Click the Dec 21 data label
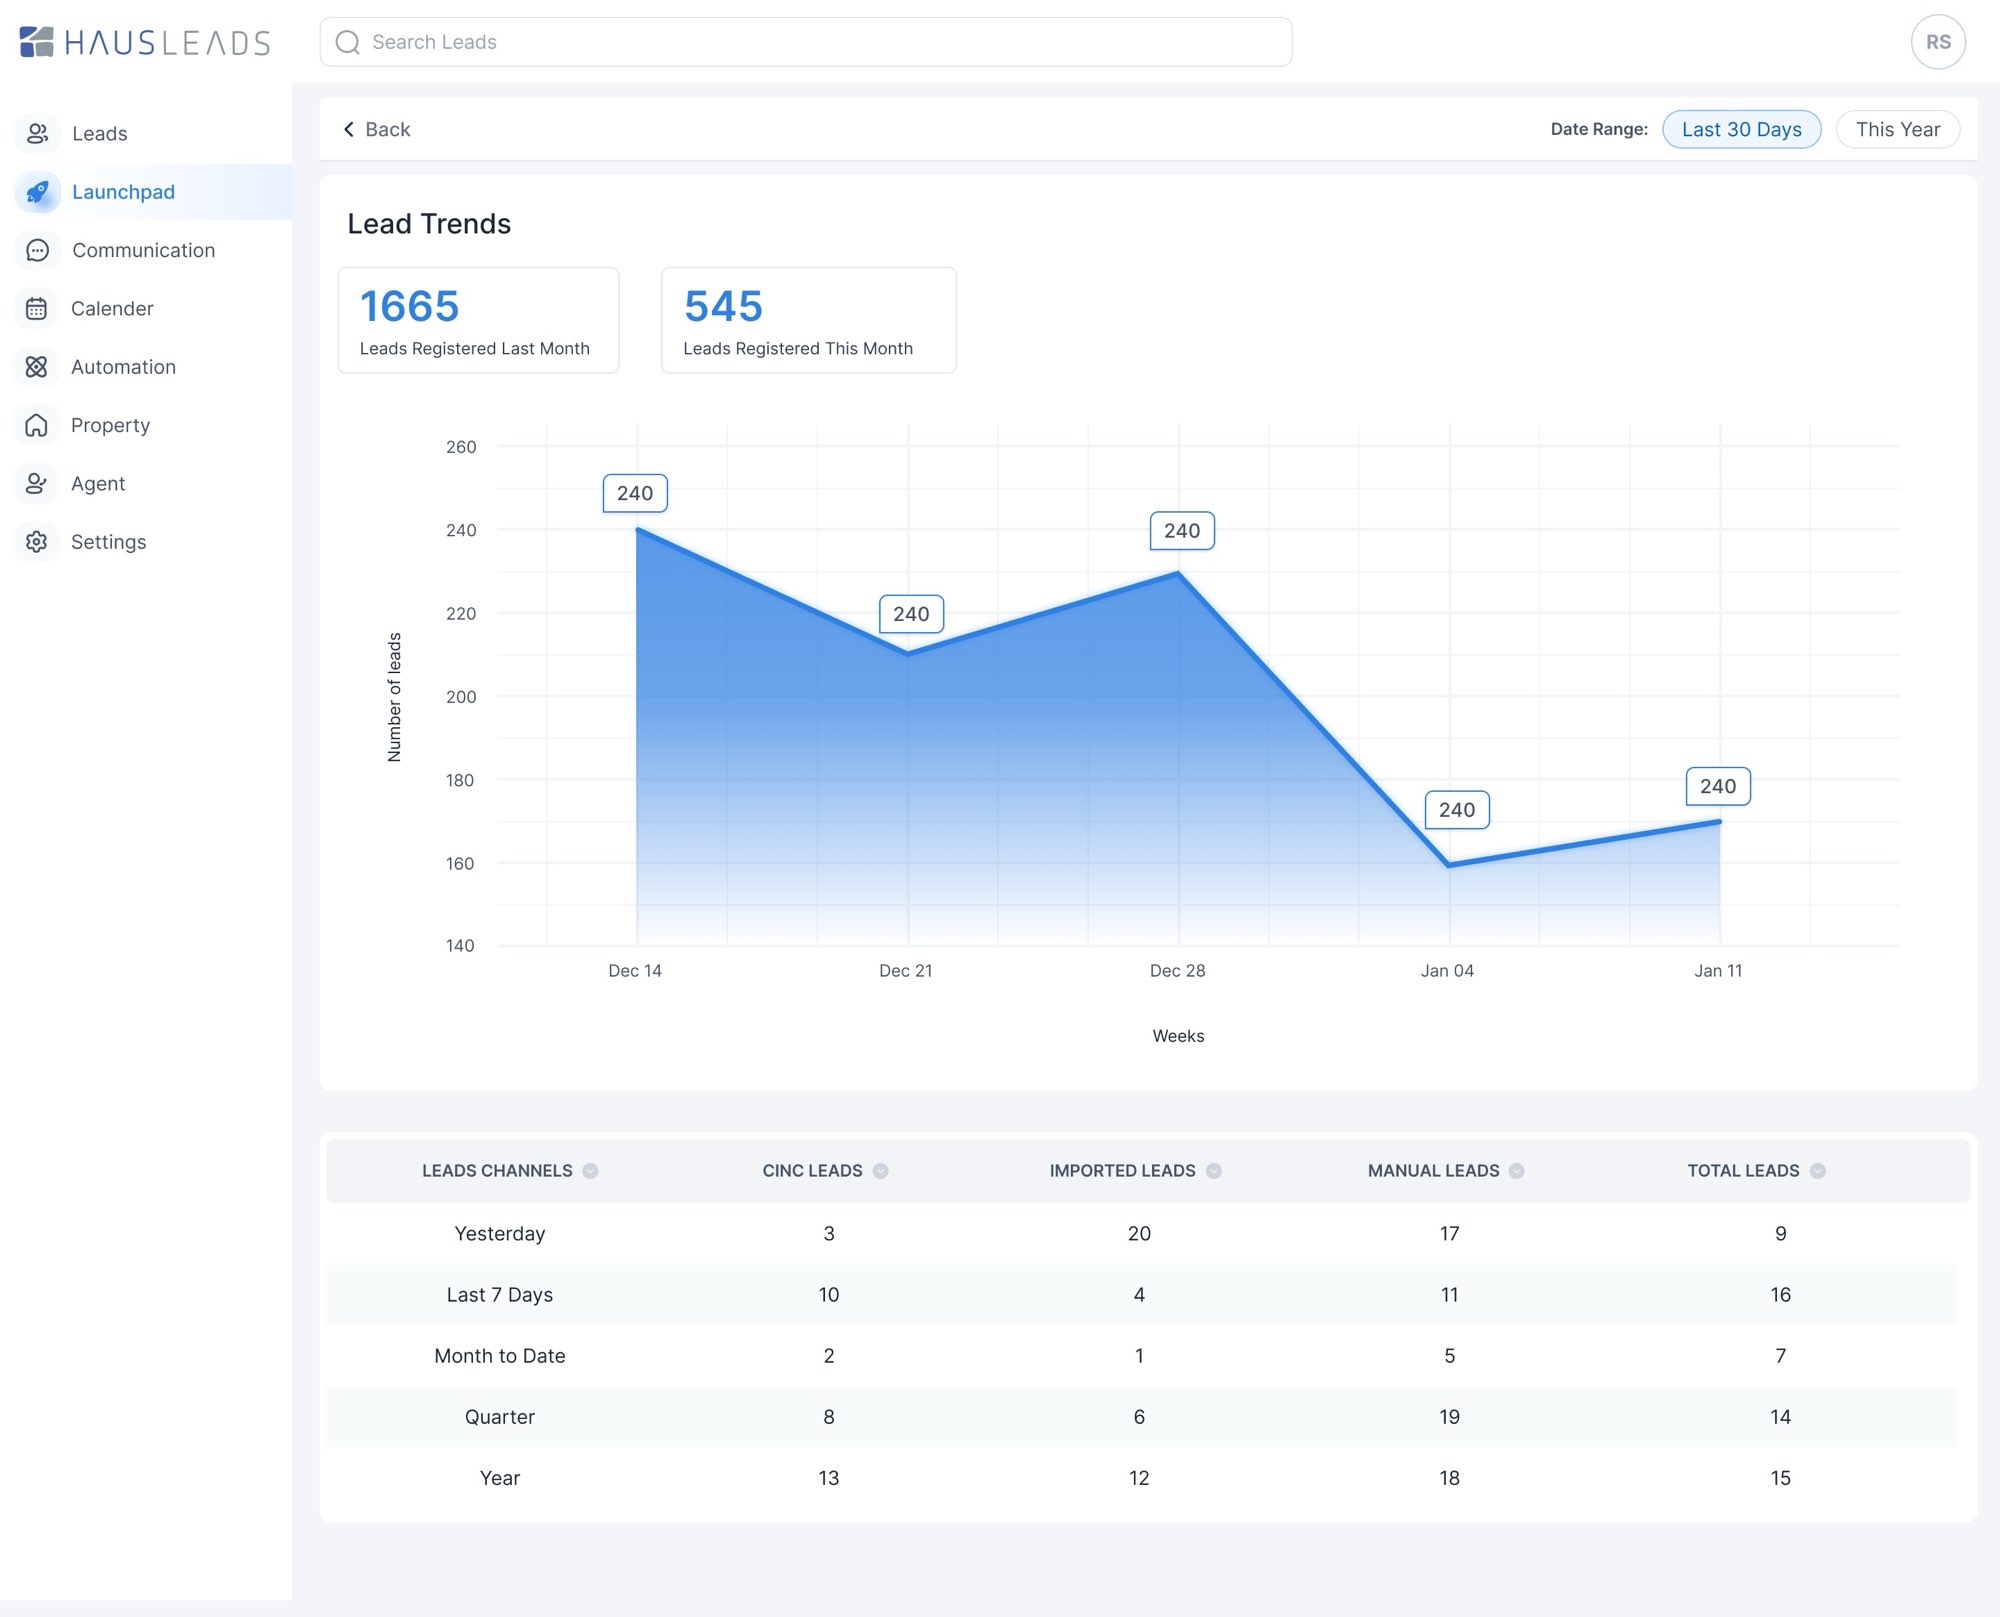This screenshot has width=2000, height=1617. coord(911,614)
